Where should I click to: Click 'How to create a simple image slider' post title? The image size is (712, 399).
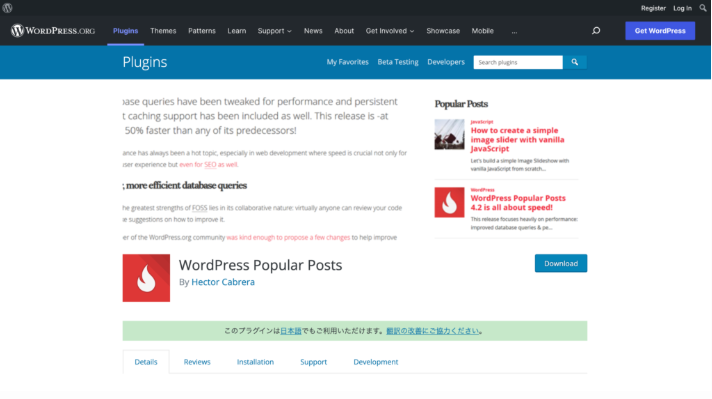coord(517,139)
